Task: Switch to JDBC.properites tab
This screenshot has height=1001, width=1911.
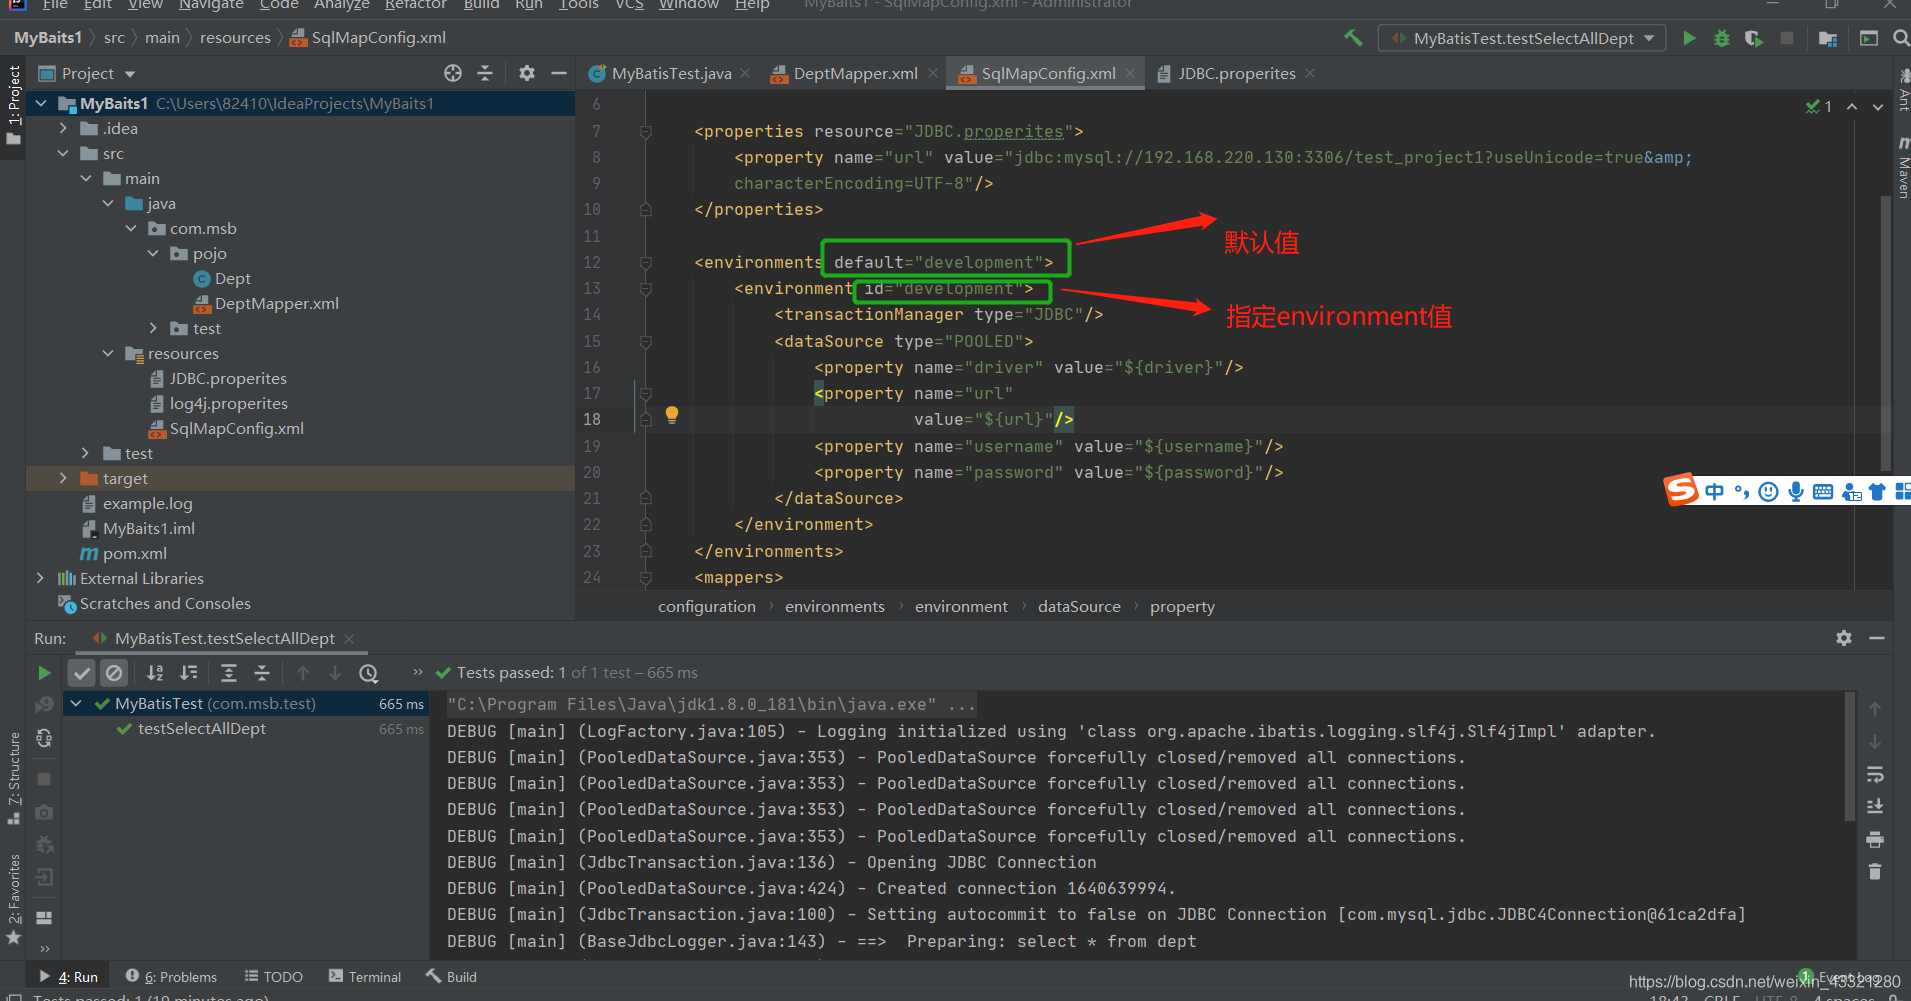Action: (1236, 73)
